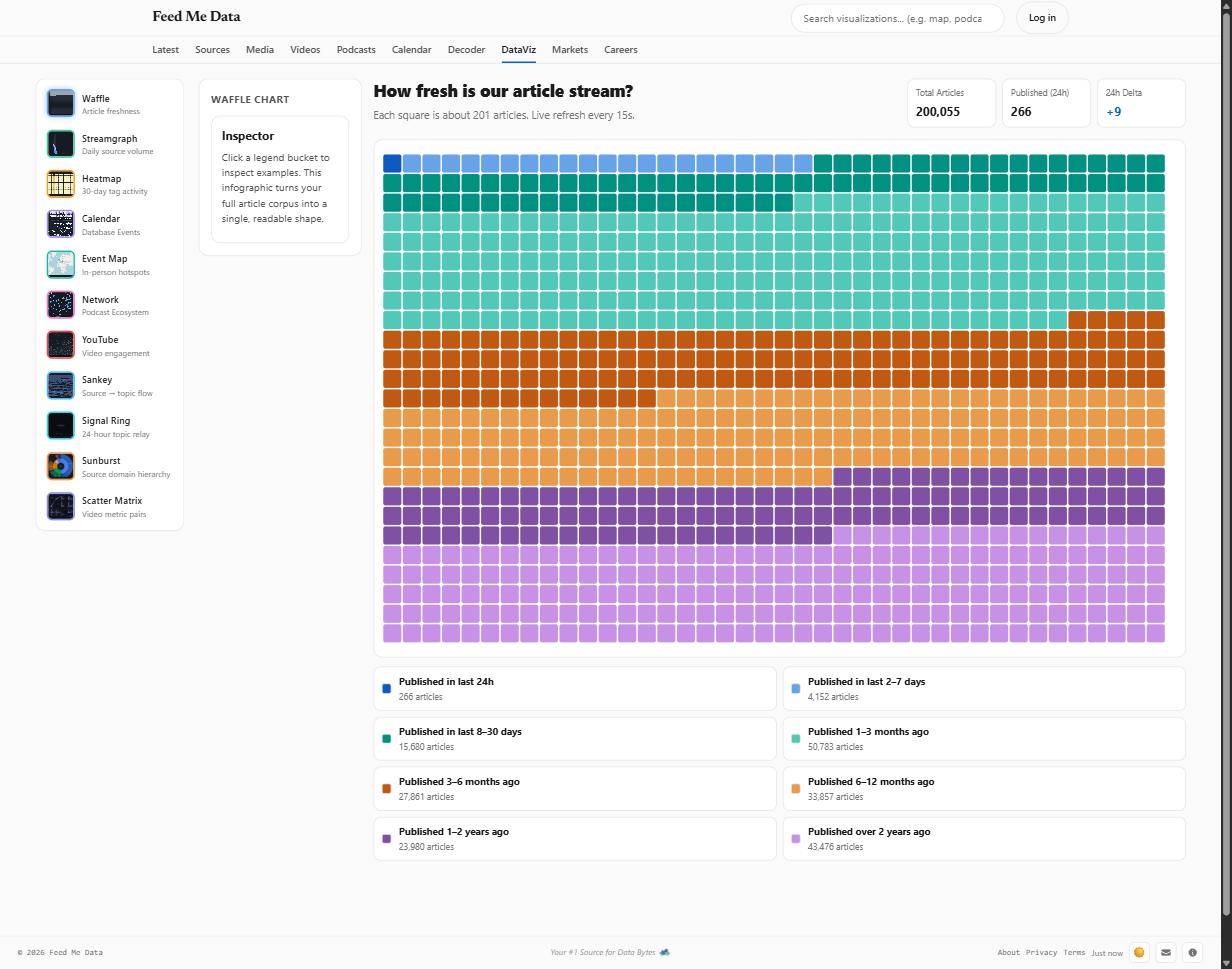Click the envelope contact icon in footer

pos(1165,952)
